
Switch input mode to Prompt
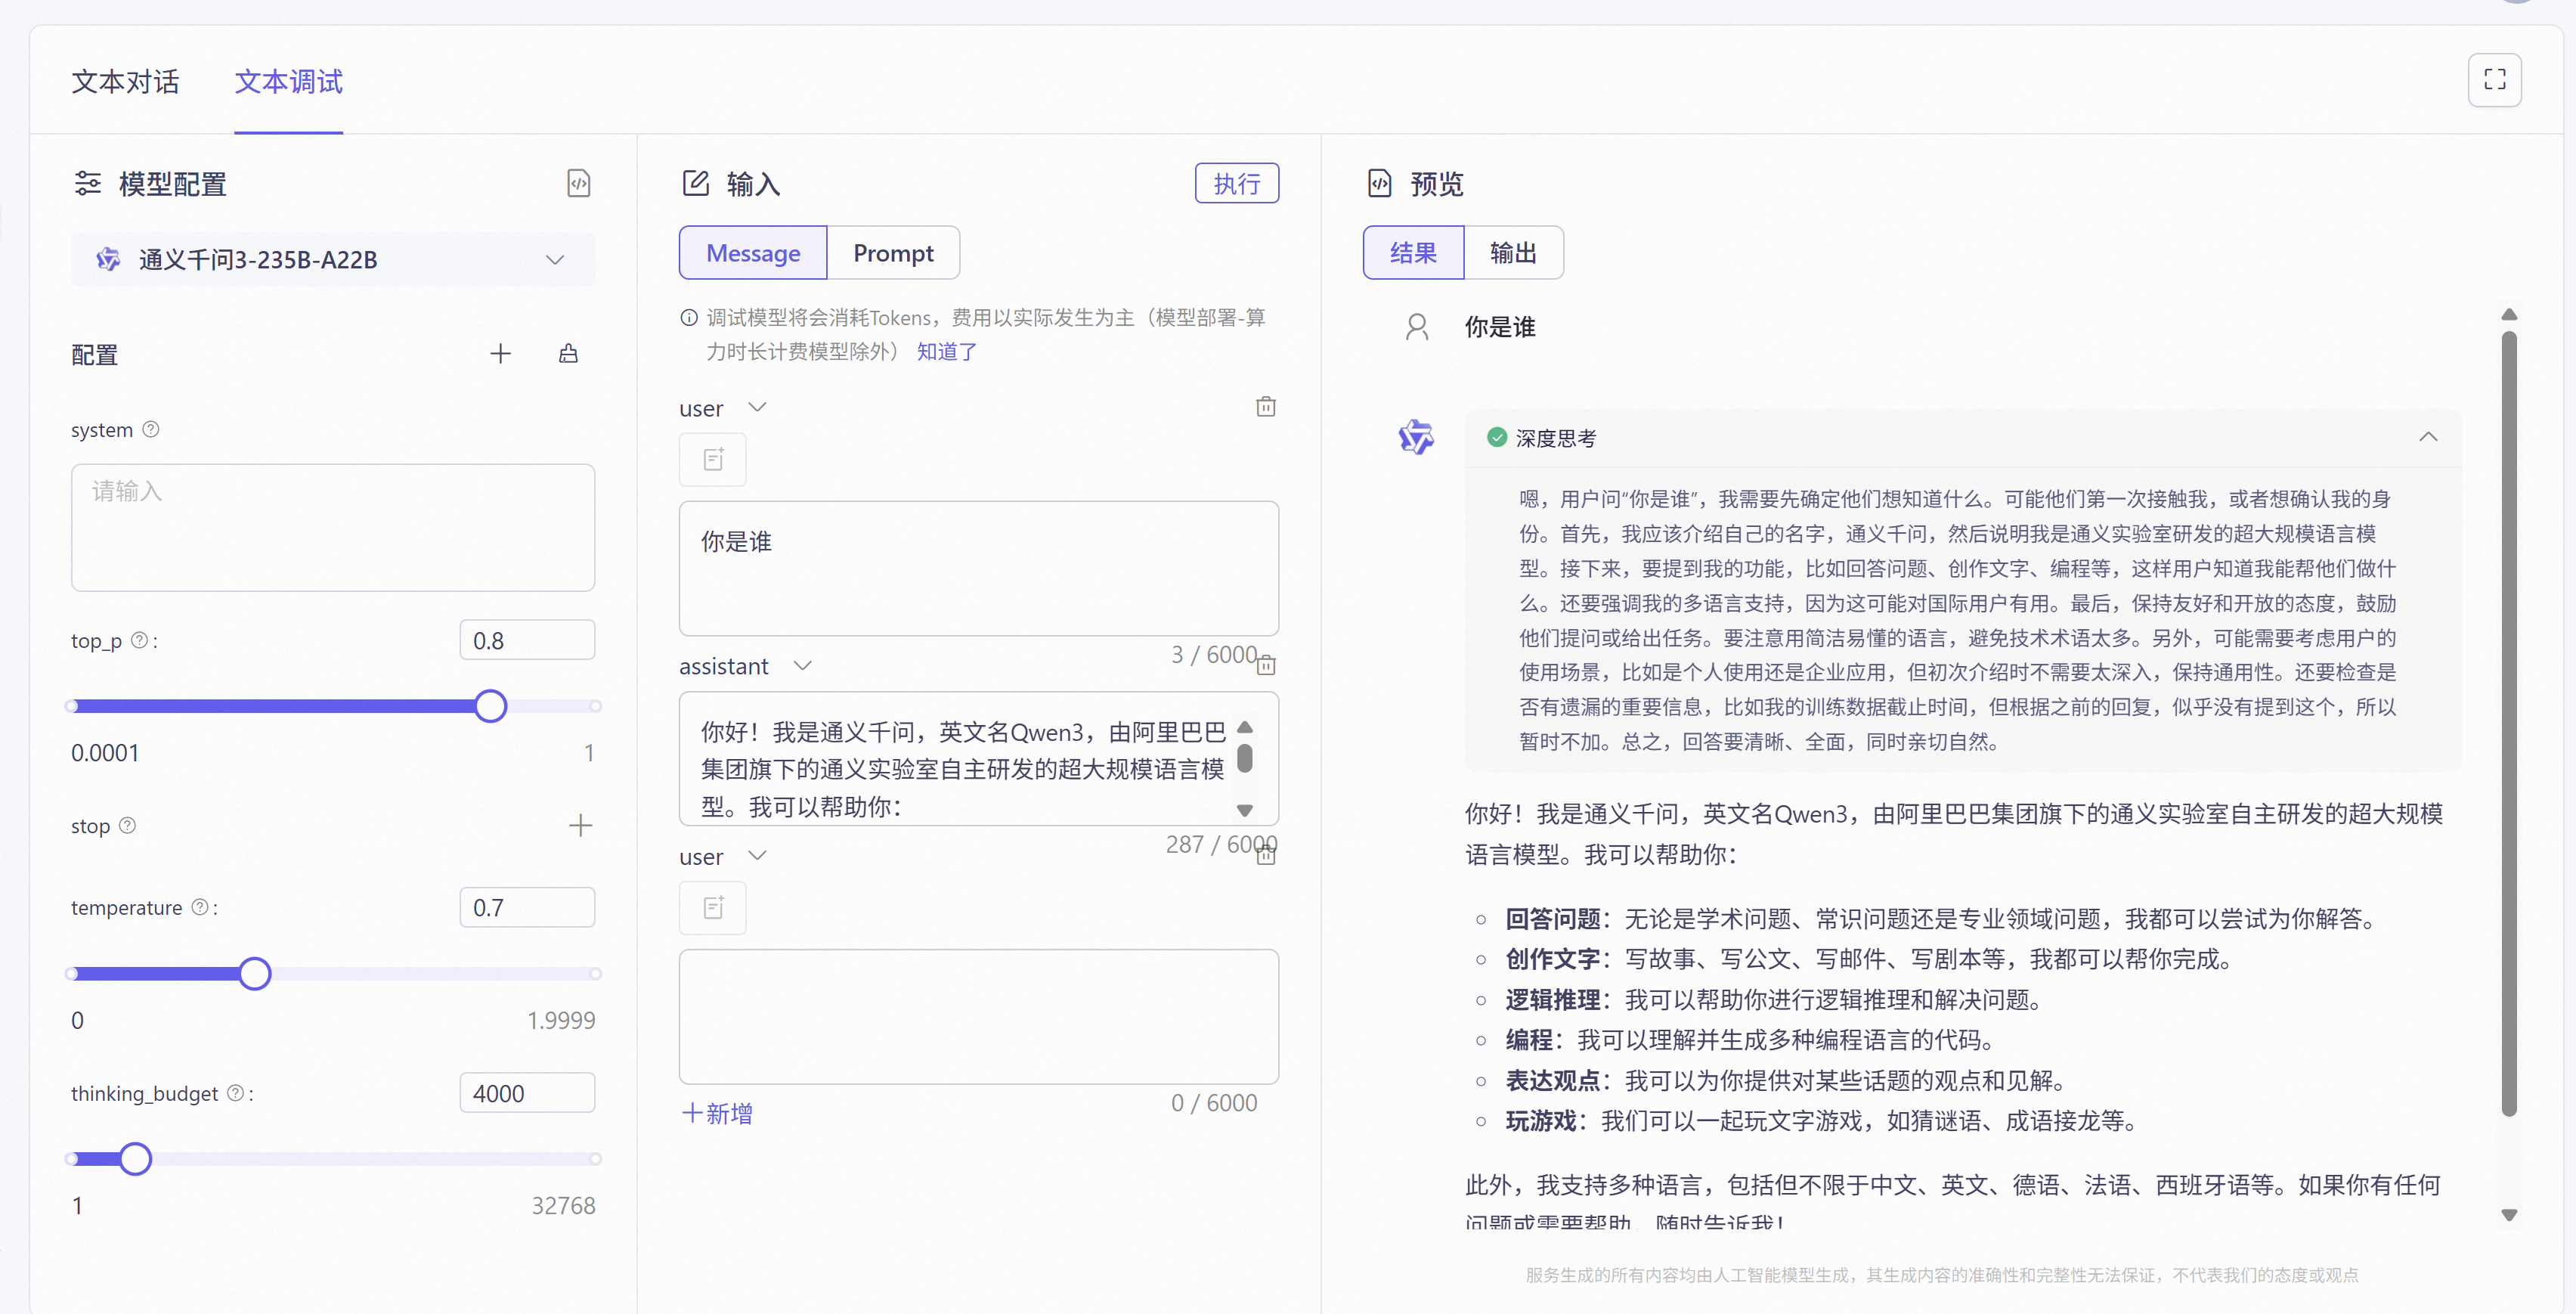pos(893,253)
